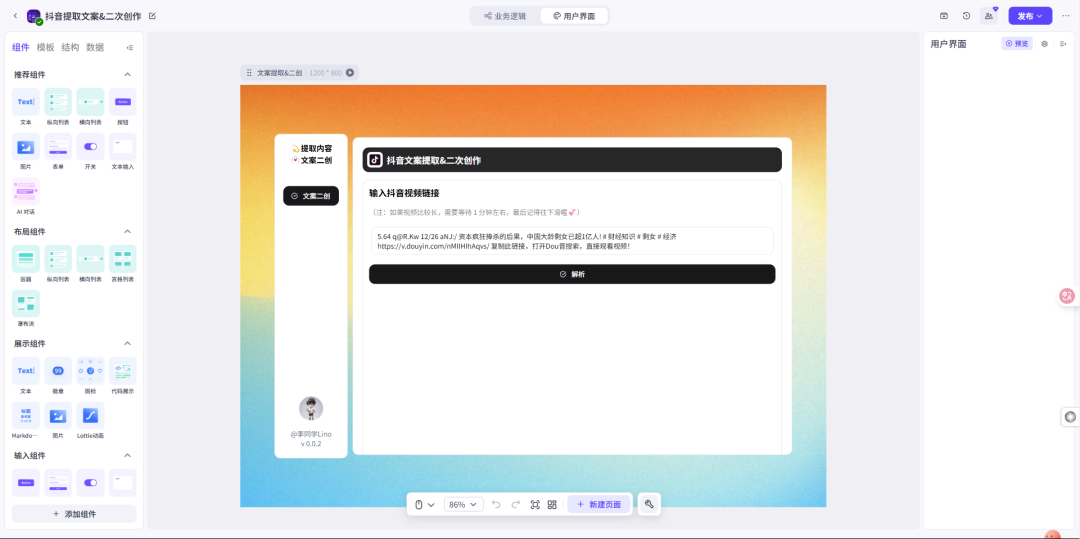
Task: Switch to 业务逻辑 view
Action: pyautogui.click(x=505, y=16)
